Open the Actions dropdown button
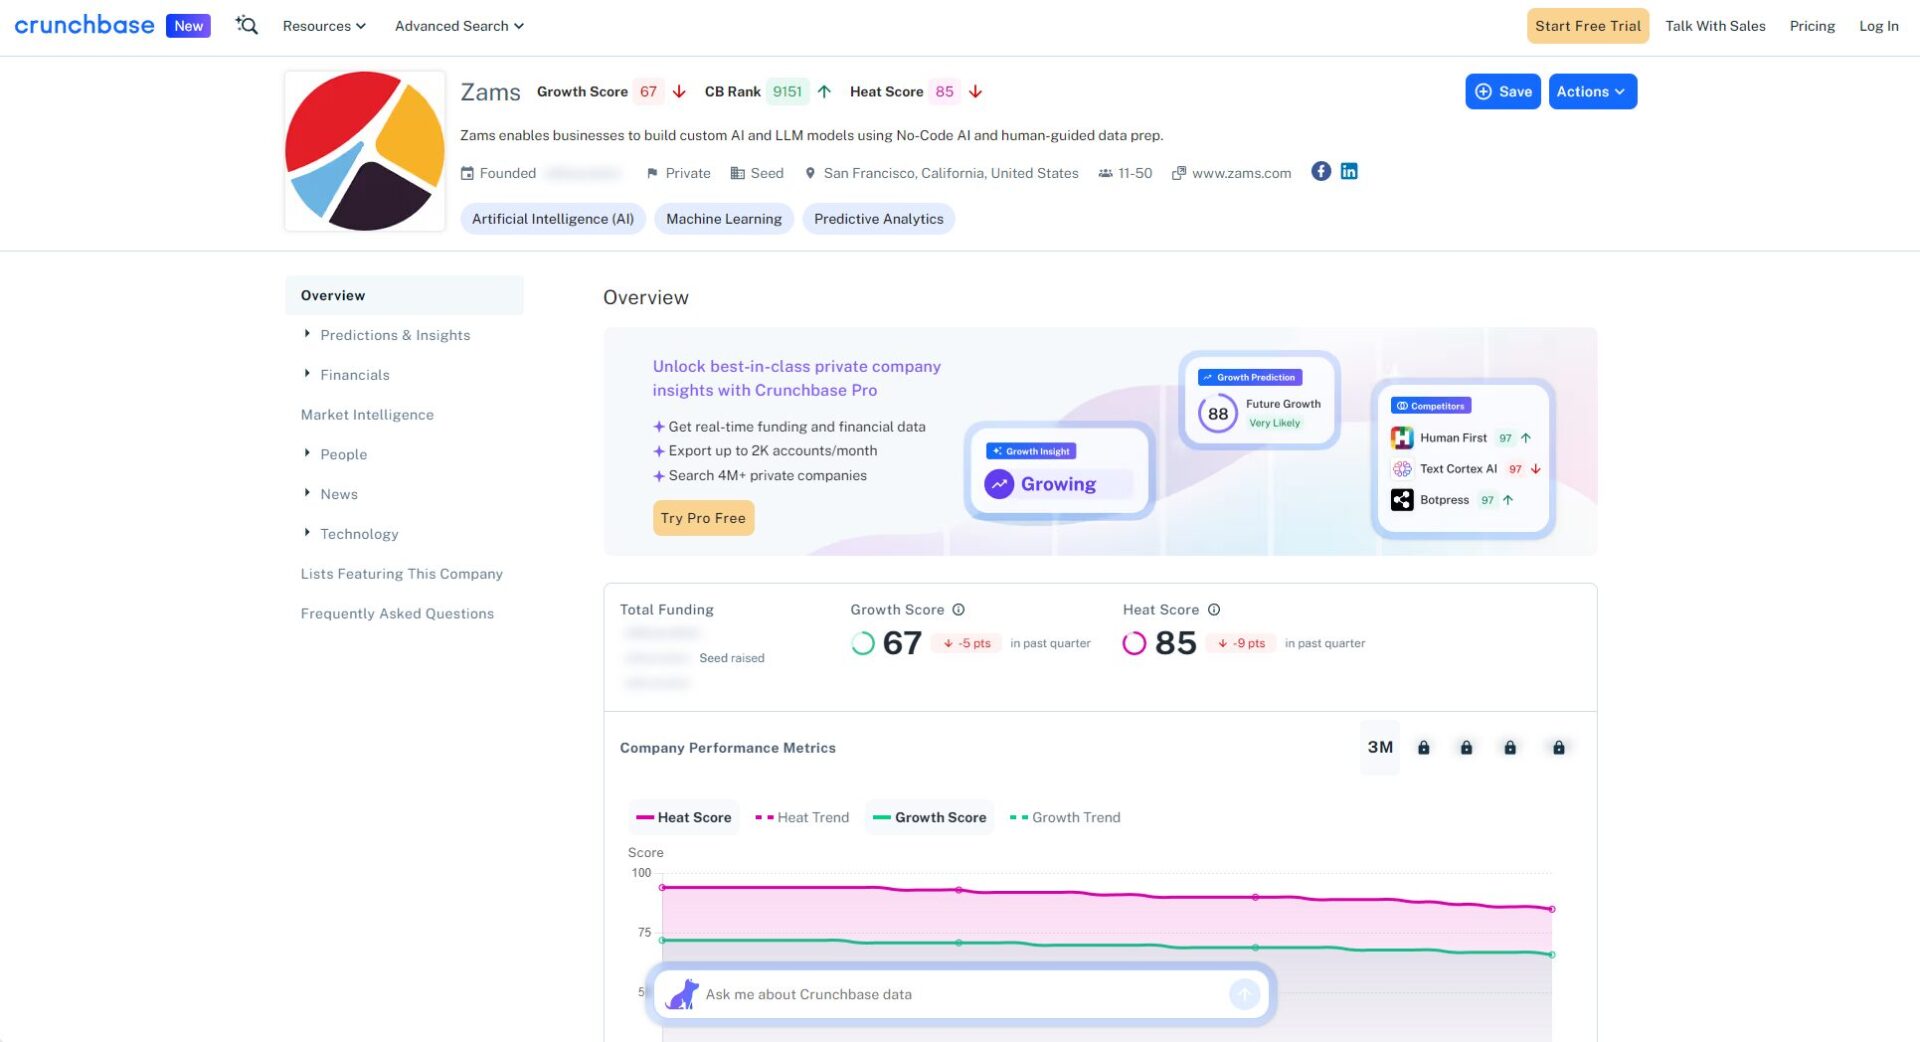 pyautogui.click(x=1591, y=92)
